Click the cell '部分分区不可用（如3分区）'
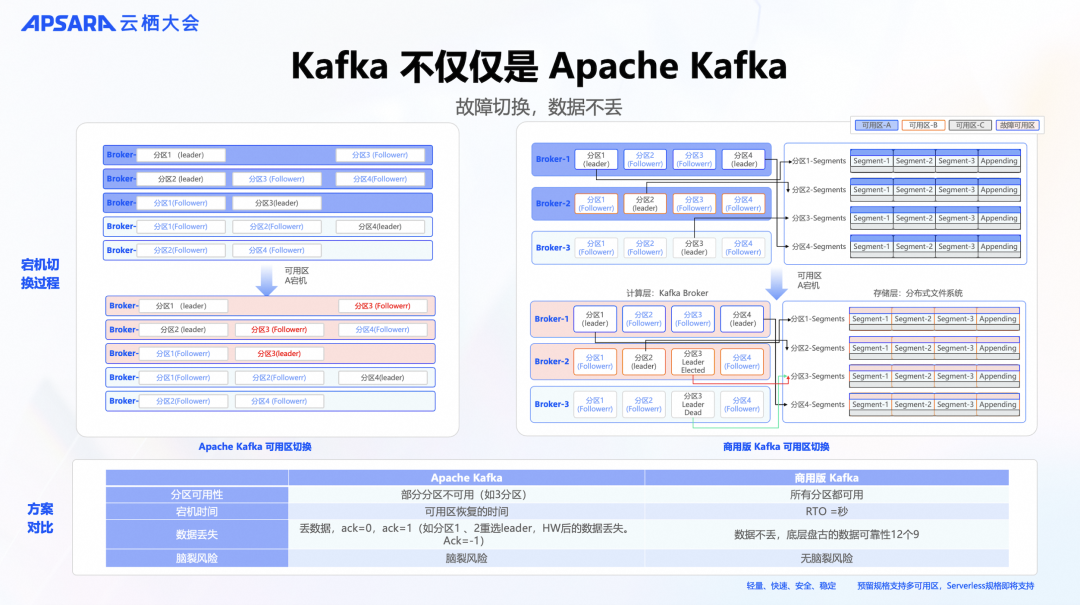1080x605 pixels. [466, 495]
